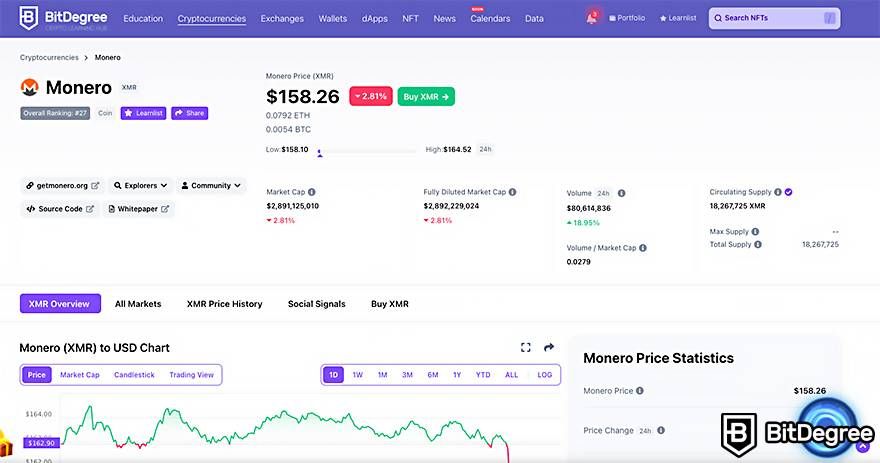Click the verified checkmark by Circulating Supply
Screen dimensions: 880x463
coord(789,192)
